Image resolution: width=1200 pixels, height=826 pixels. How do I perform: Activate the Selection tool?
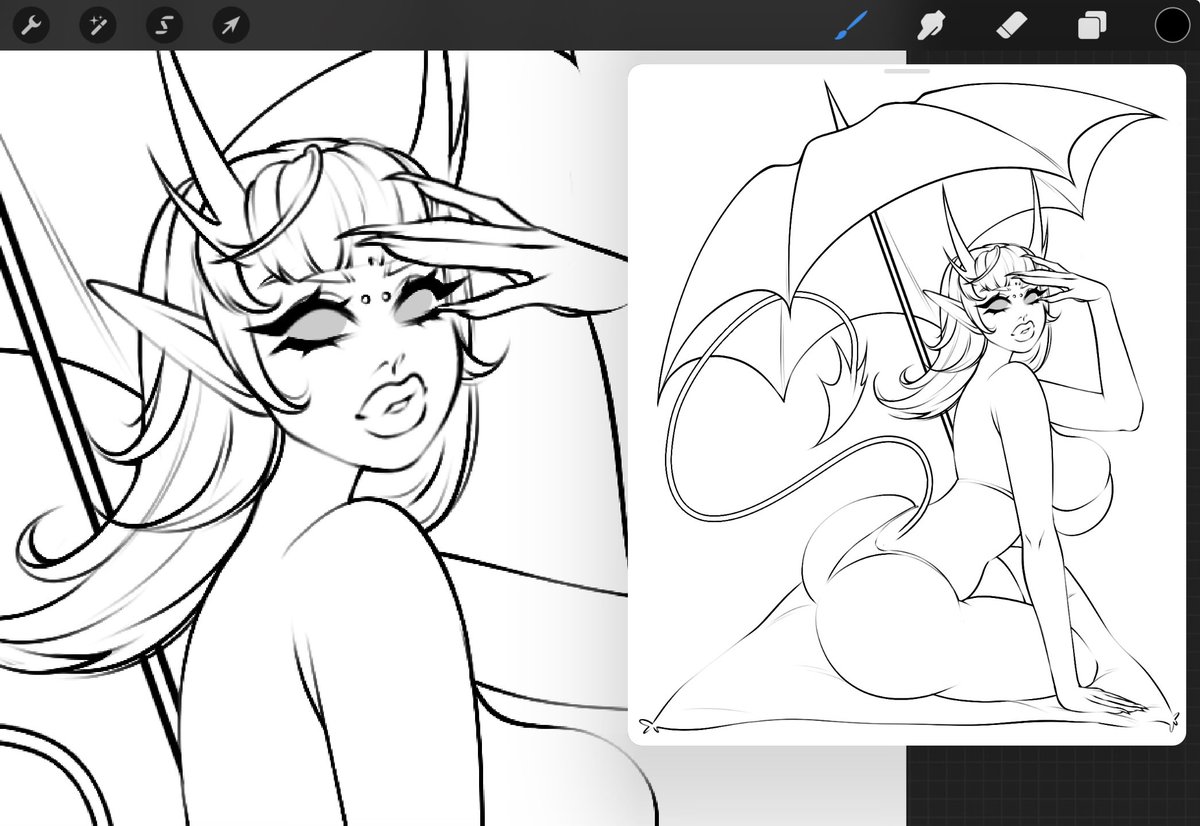tap(164, 25)
